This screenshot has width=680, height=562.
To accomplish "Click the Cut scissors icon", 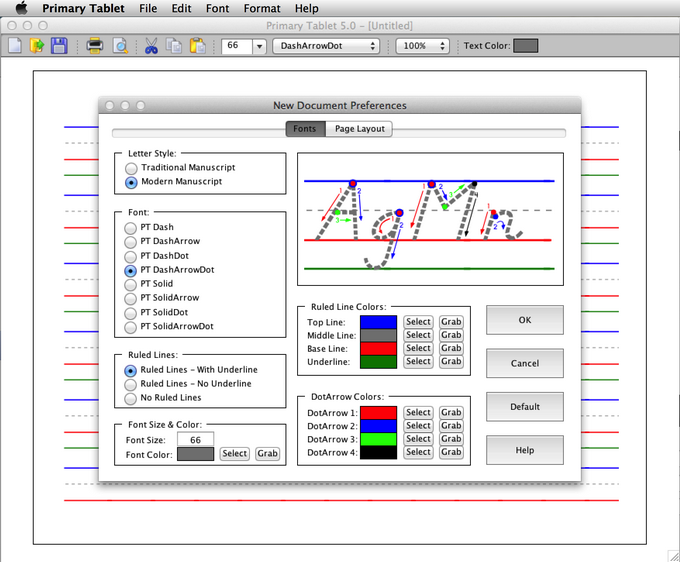I will 151,46.
